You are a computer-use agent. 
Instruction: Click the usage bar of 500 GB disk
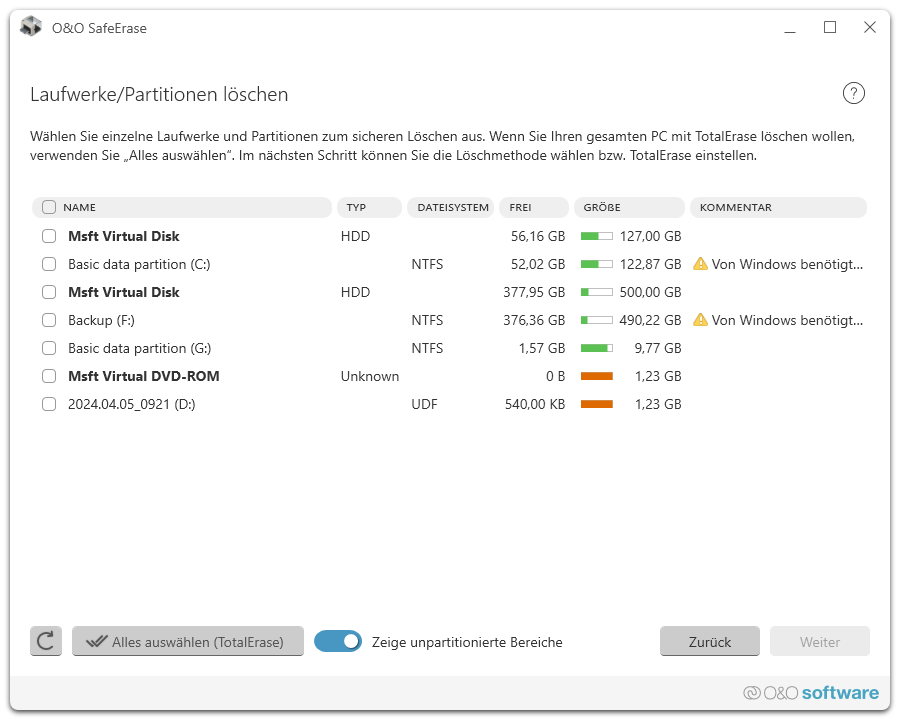pyautogui.click(x=597, y=292)
